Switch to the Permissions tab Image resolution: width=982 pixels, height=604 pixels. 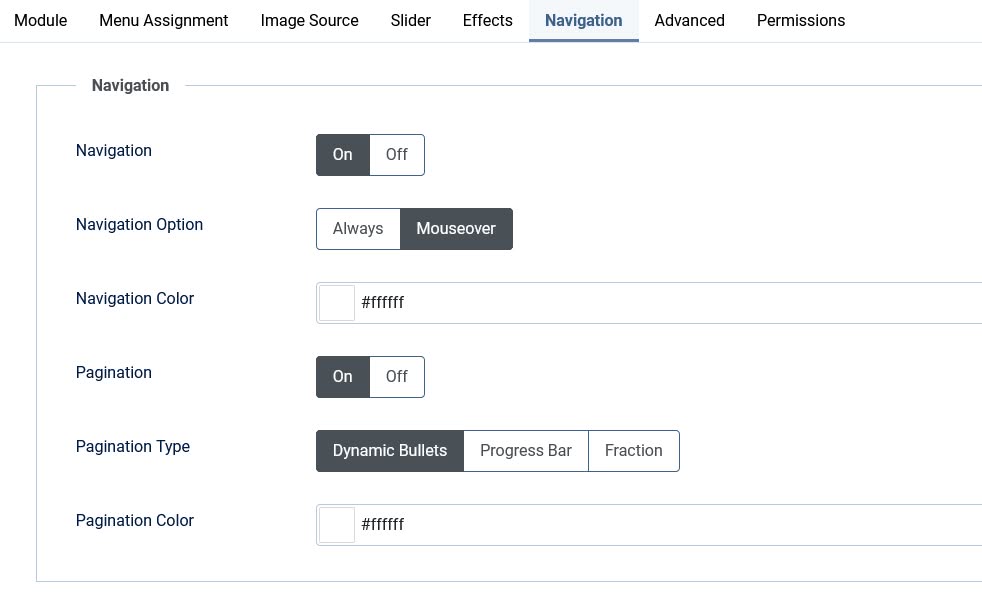pos(800,20)
